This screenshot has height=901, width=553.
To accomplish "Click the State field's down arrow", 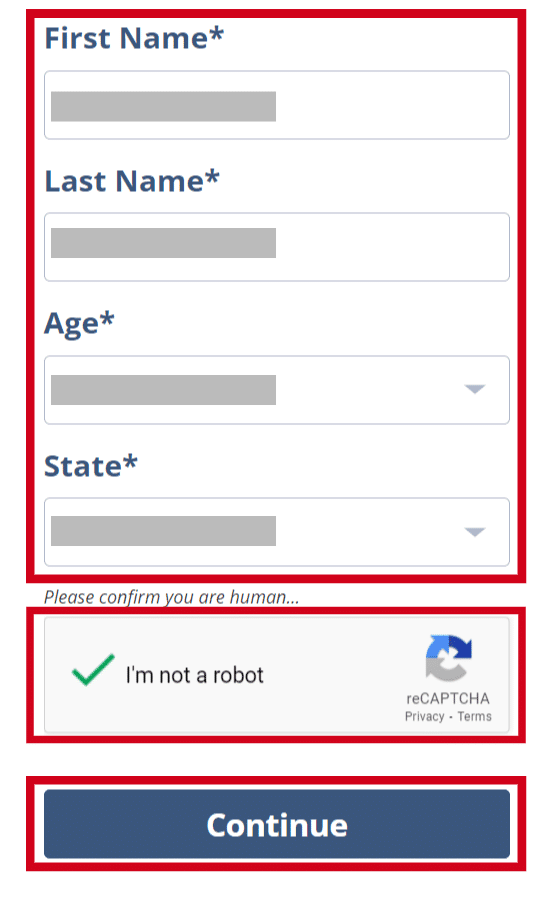I will pos(475,532).
